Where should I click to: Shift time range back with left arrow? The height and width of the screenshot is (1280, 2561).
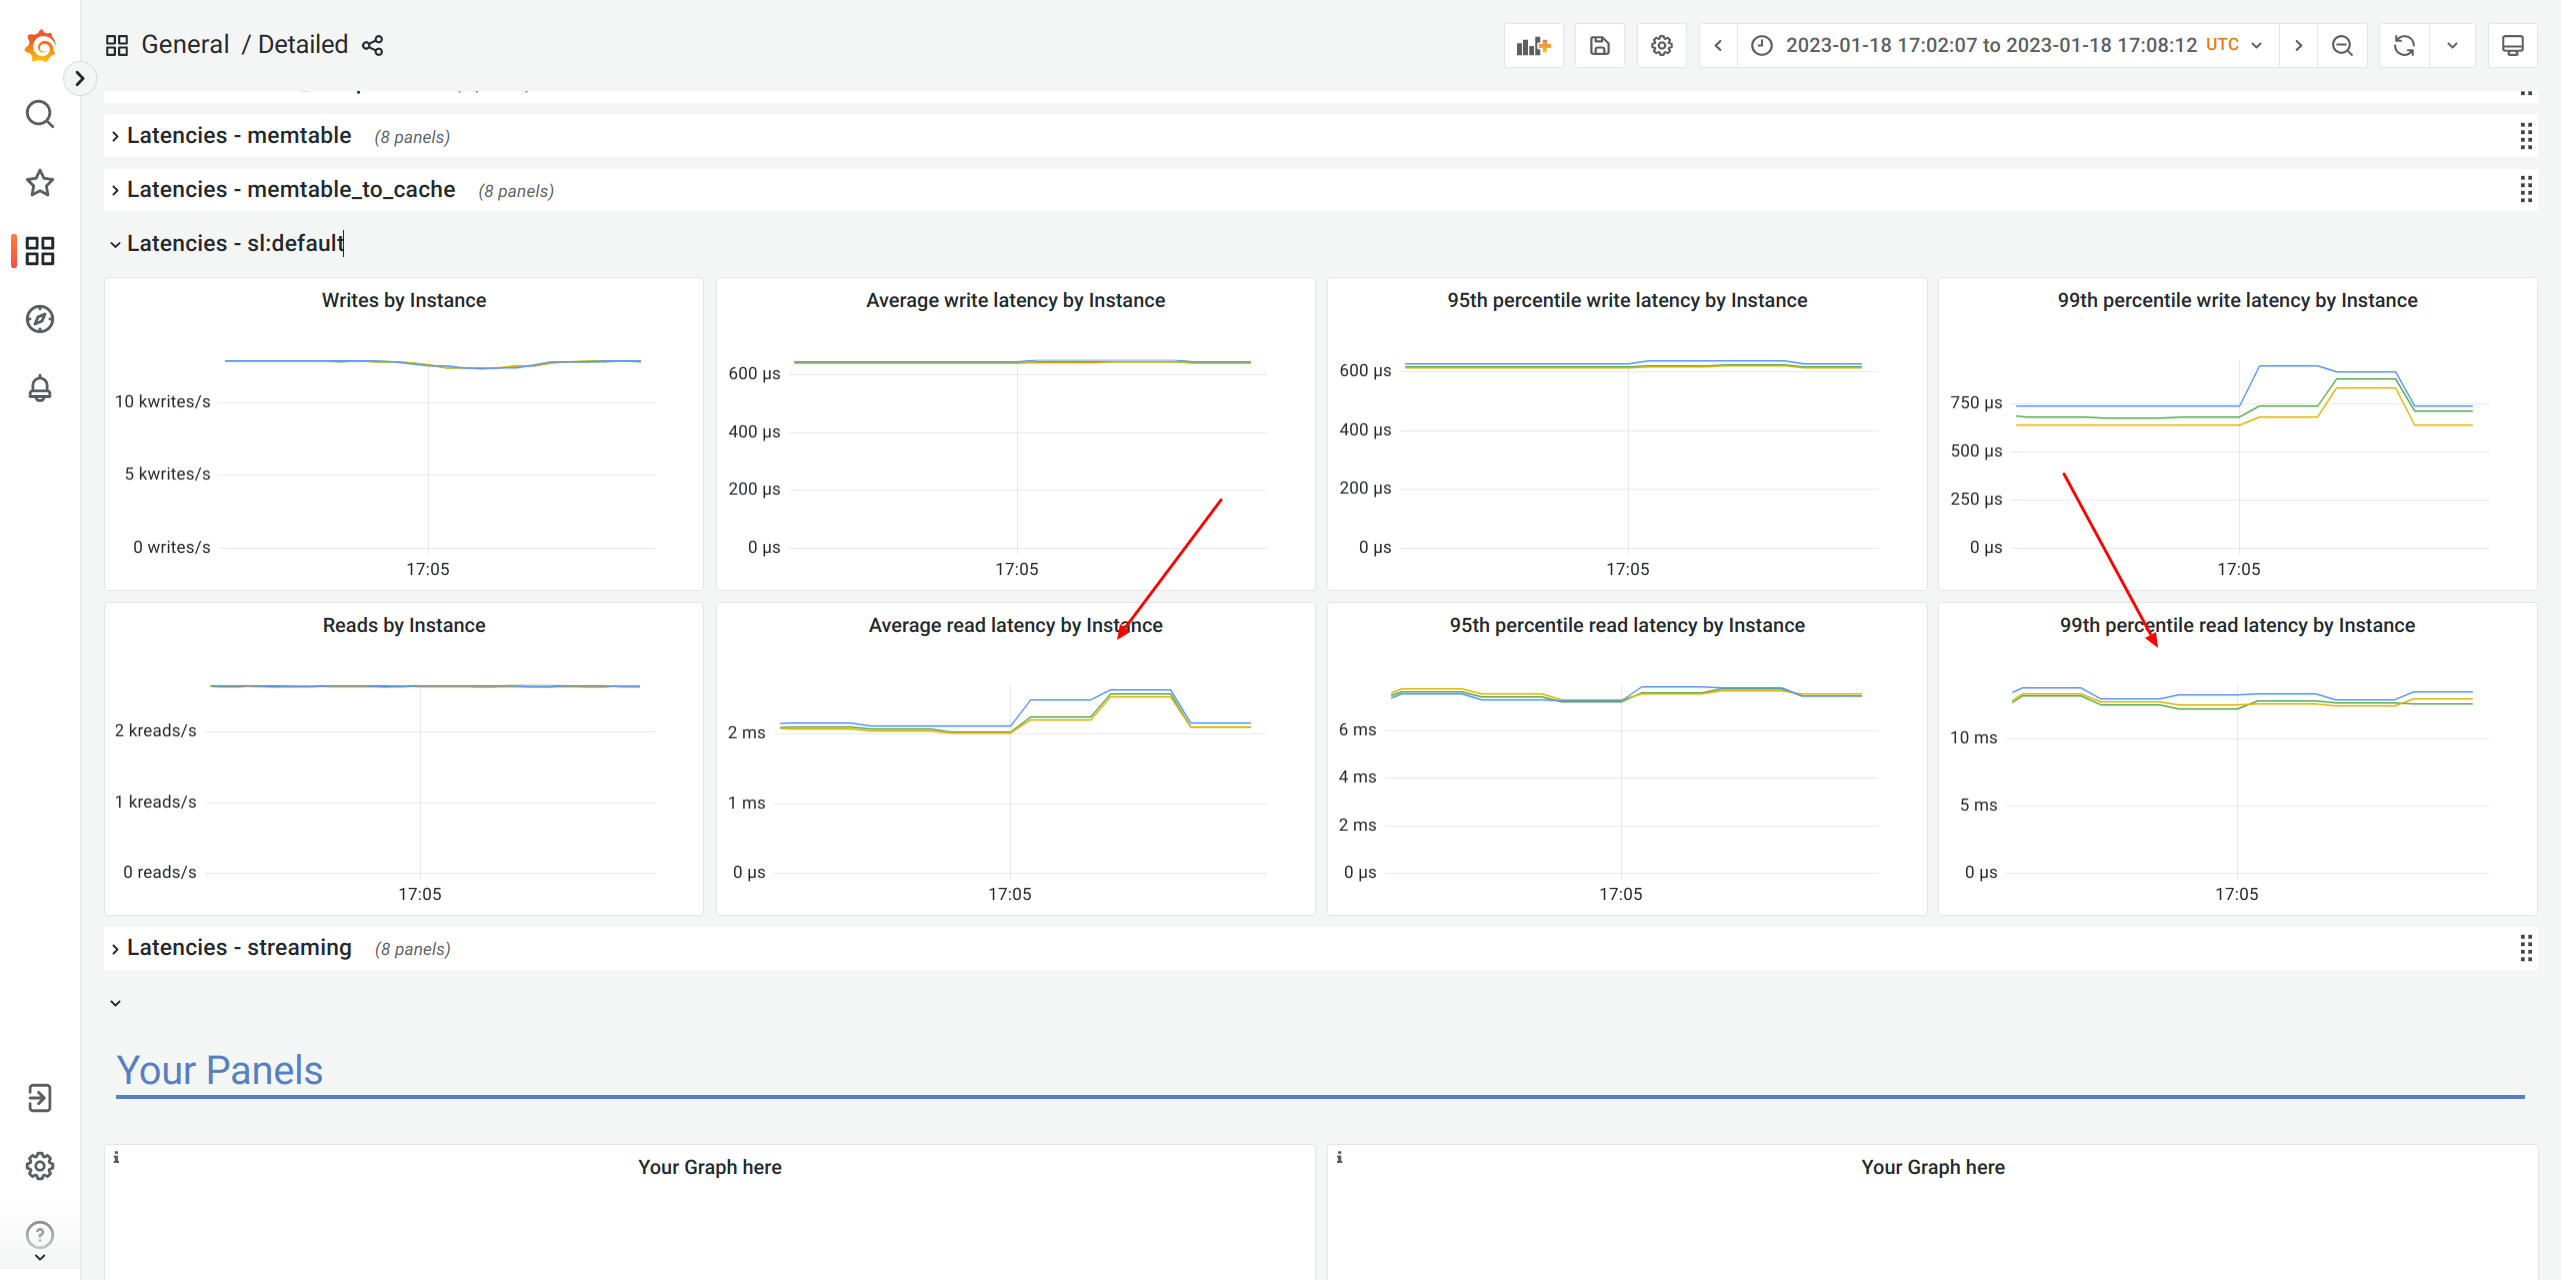tap(1717, 45)
